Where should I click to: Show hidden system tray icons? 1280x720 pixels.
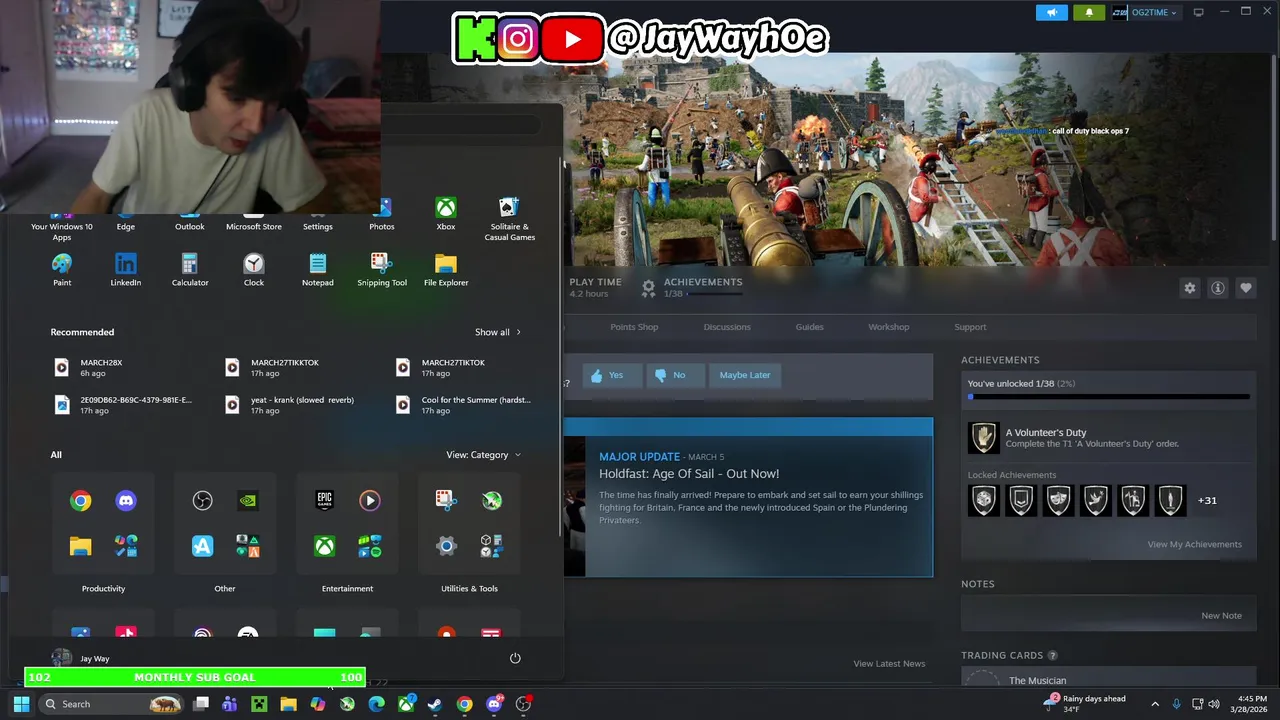coord(1155,704)
